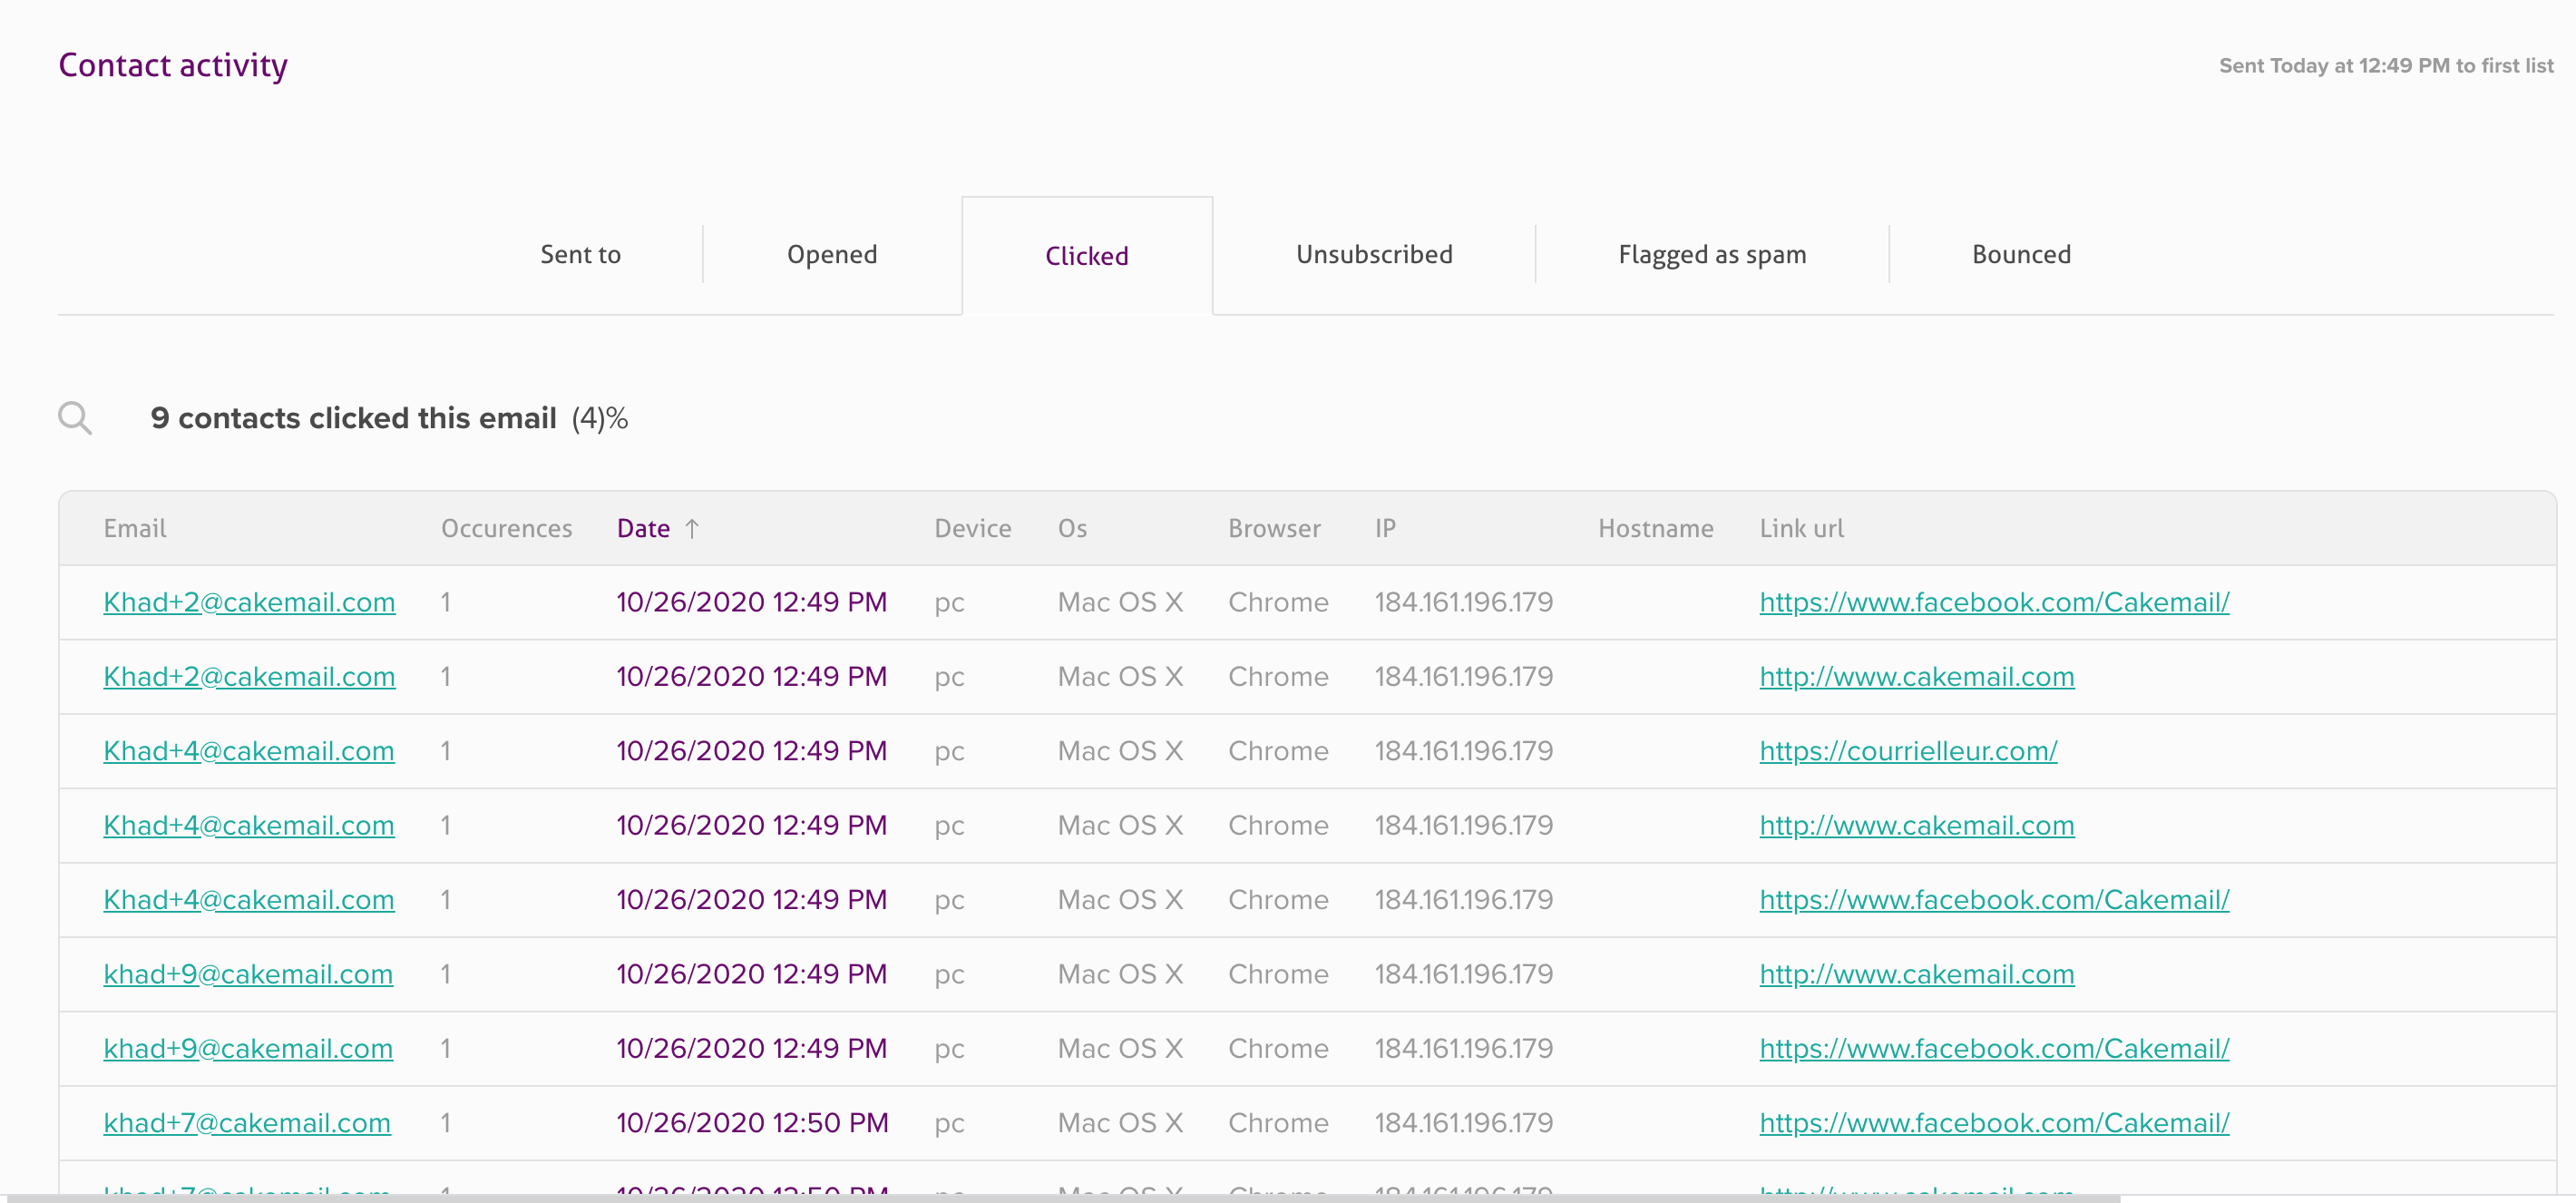
Task: Select the Clicked tab
Action: point(1086,256)
